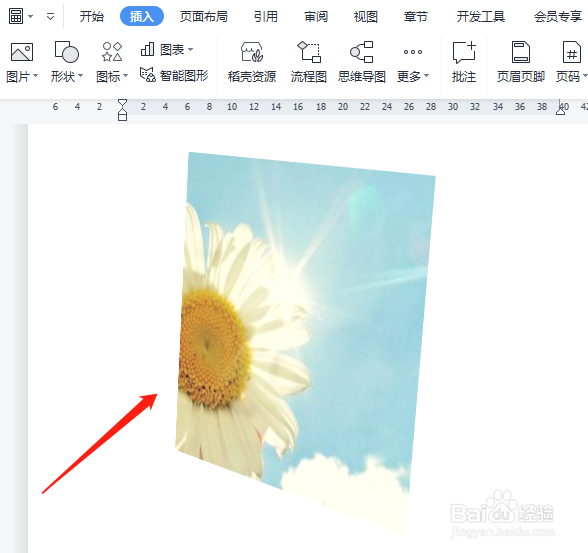Insert a flowchart (流程图)
This screenshot has width=588, height=553.
(309, 62)
